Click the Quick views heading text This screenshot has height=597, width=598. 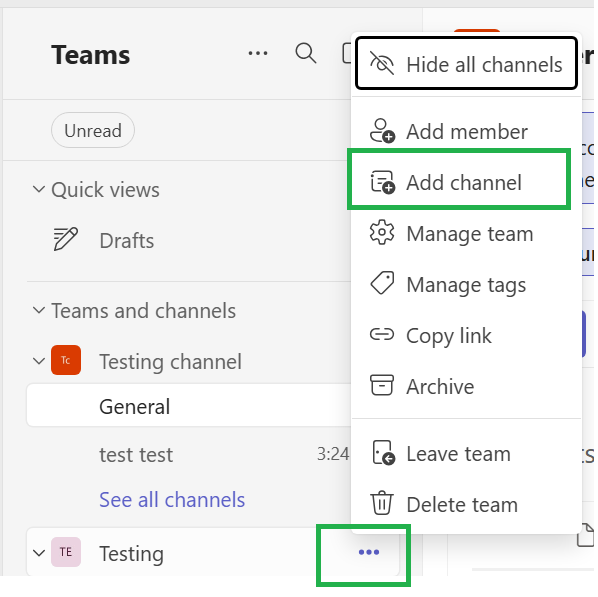click(105, 190)
